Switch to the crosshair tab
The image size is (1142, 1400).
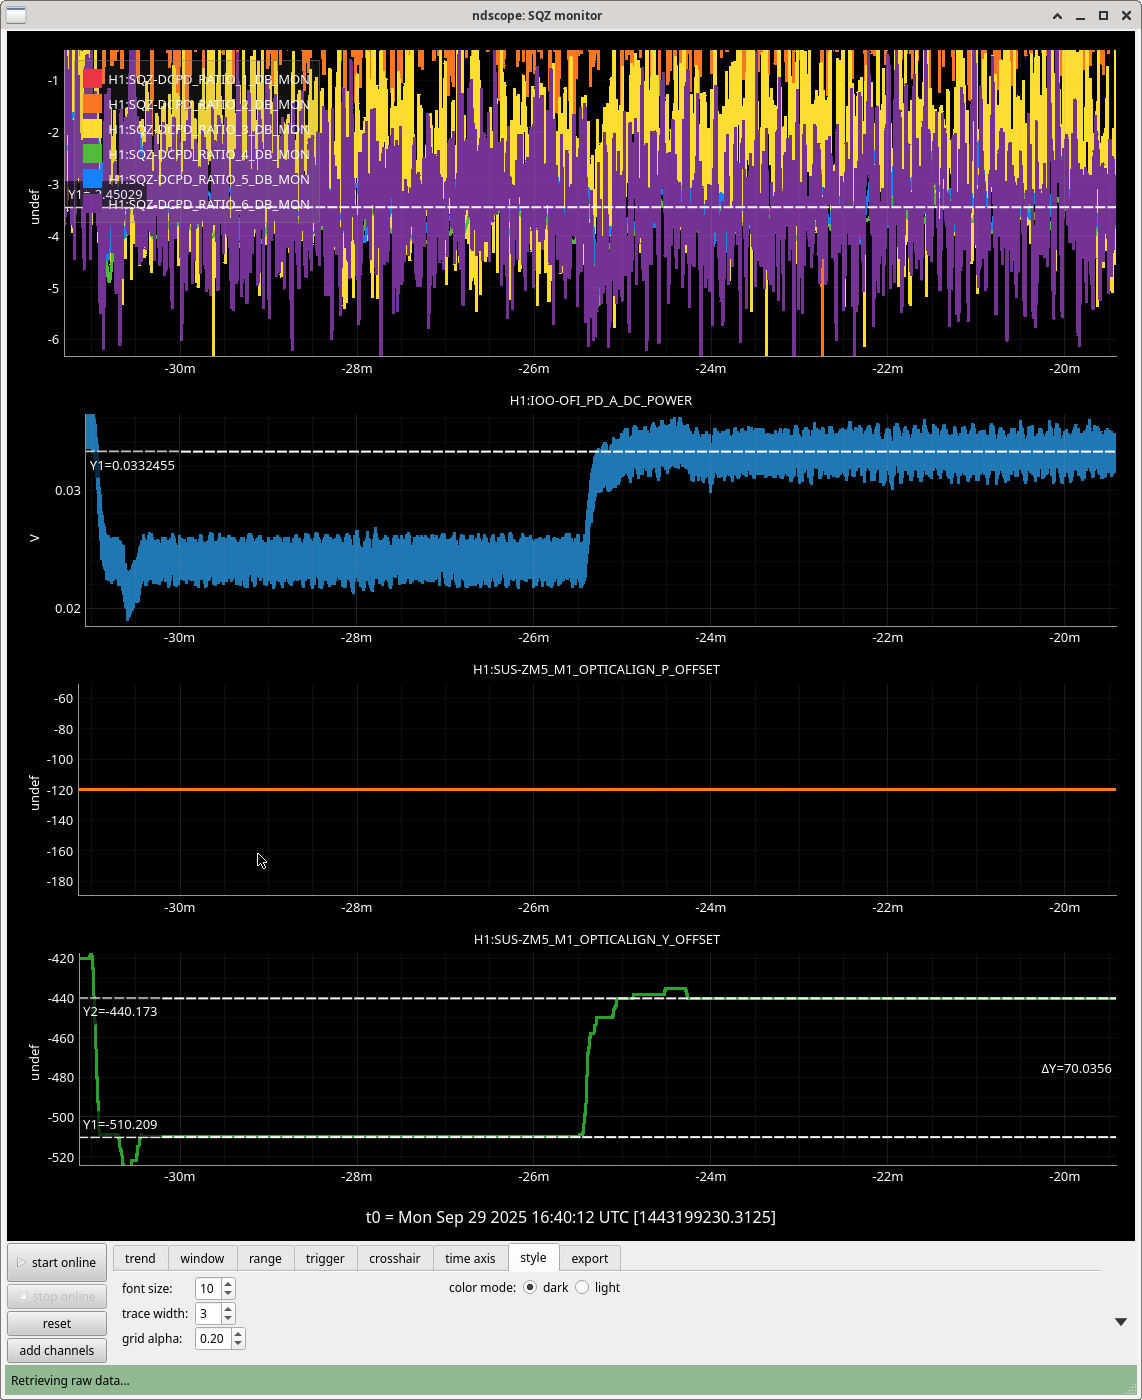[394, 1258]
